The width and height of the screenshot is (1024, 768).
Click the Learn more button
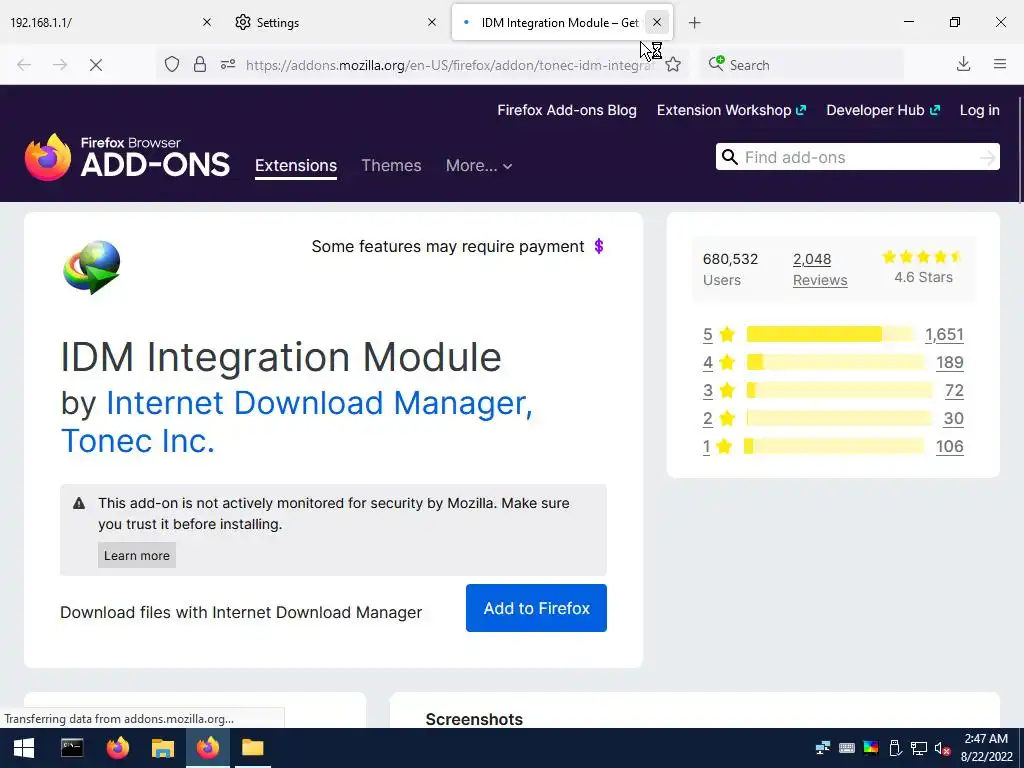point(136,555)
